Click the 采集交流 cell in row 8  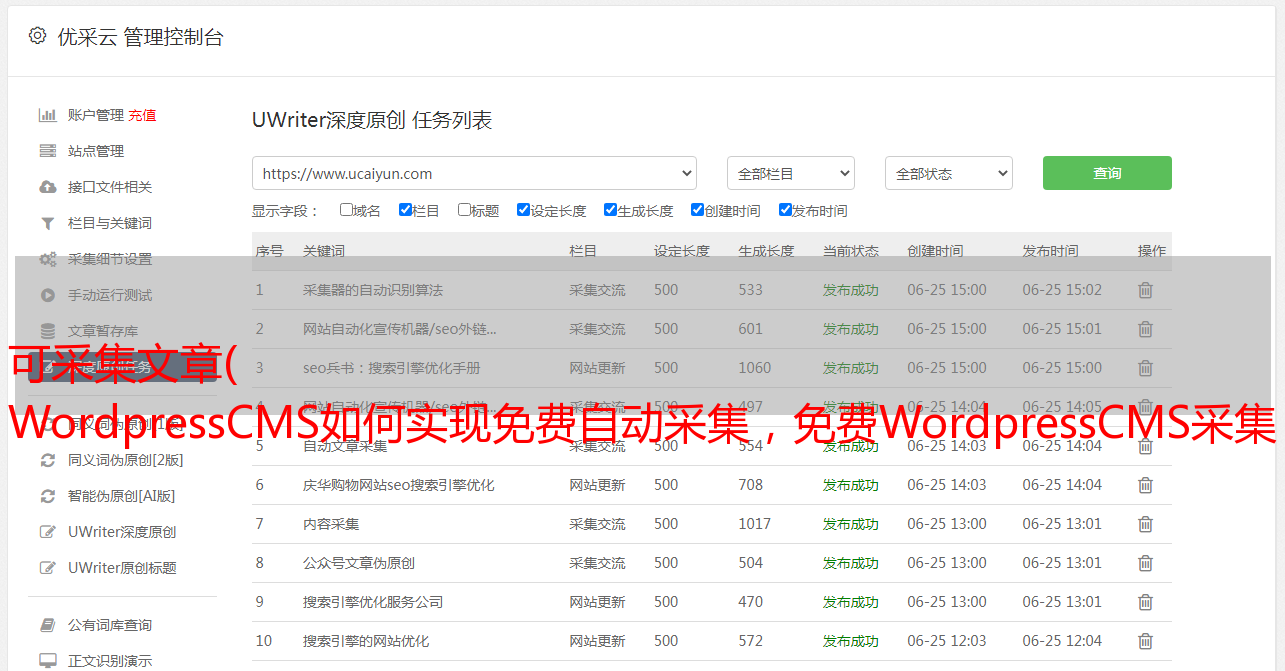(x=598, y=563)
